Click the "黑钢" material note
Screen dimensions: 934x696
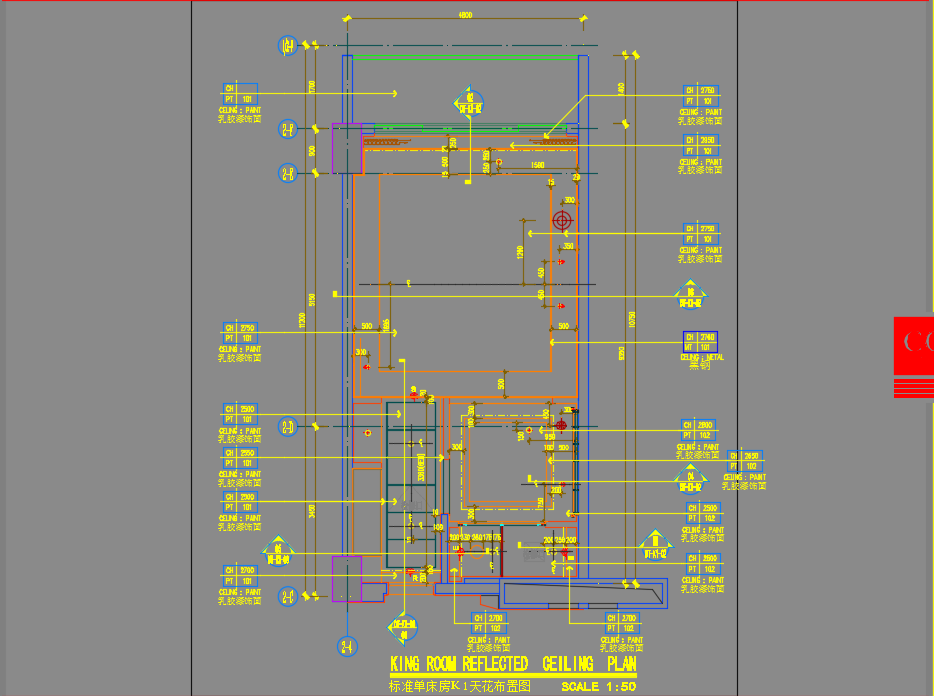700,365
